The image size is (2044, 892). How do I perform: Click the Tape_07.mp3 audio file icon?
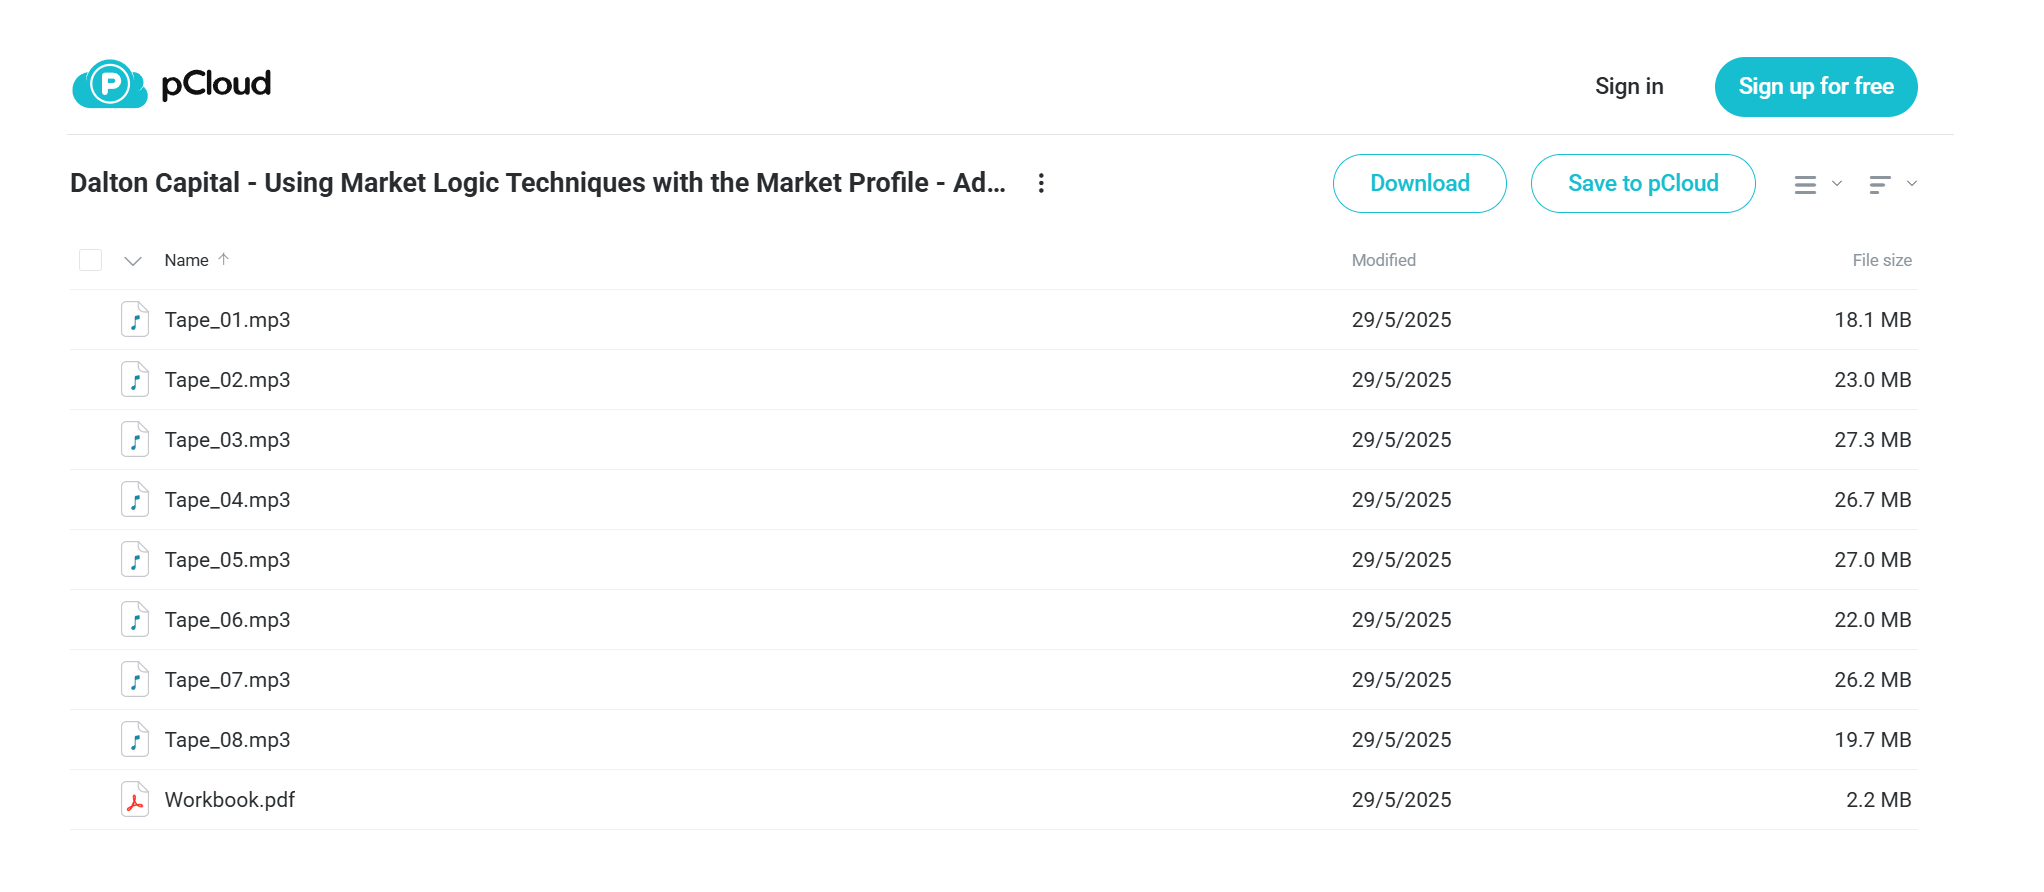(135, 680)
